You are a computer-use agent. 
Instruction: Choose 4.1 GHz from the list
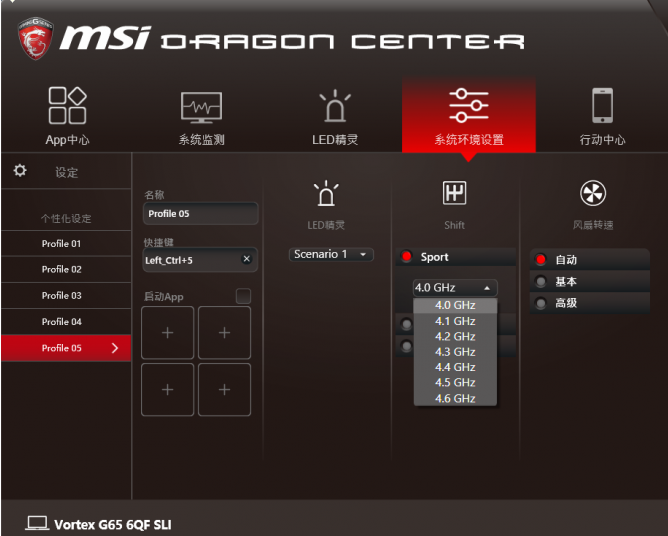coord(455,321)
